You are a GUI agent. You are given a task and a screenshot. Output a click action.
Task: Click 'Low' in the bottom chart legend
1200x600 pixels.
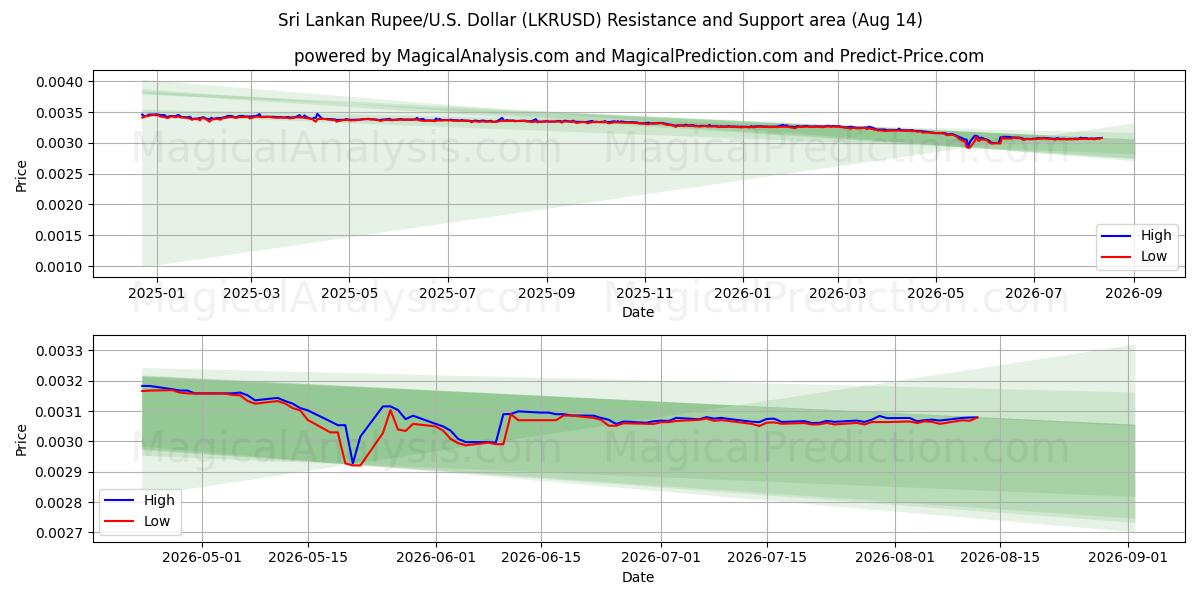tap(156, 521)
